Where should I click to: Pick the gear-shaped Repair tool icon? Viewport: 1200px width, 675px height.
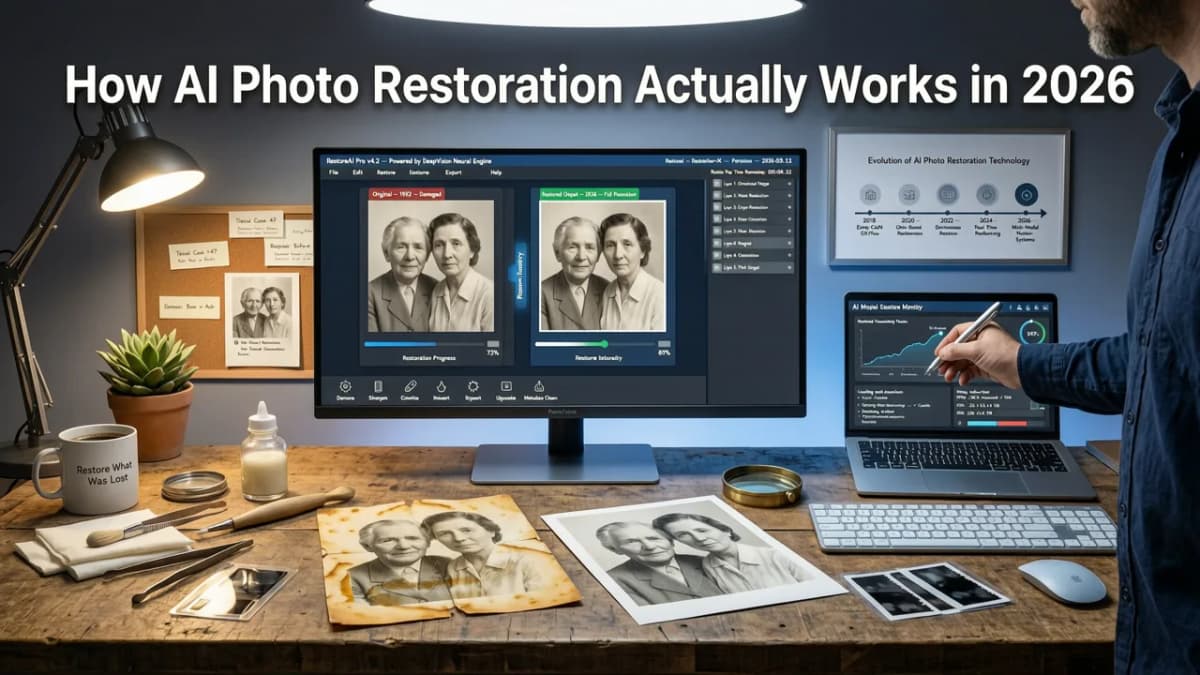[x=473, y=386]
